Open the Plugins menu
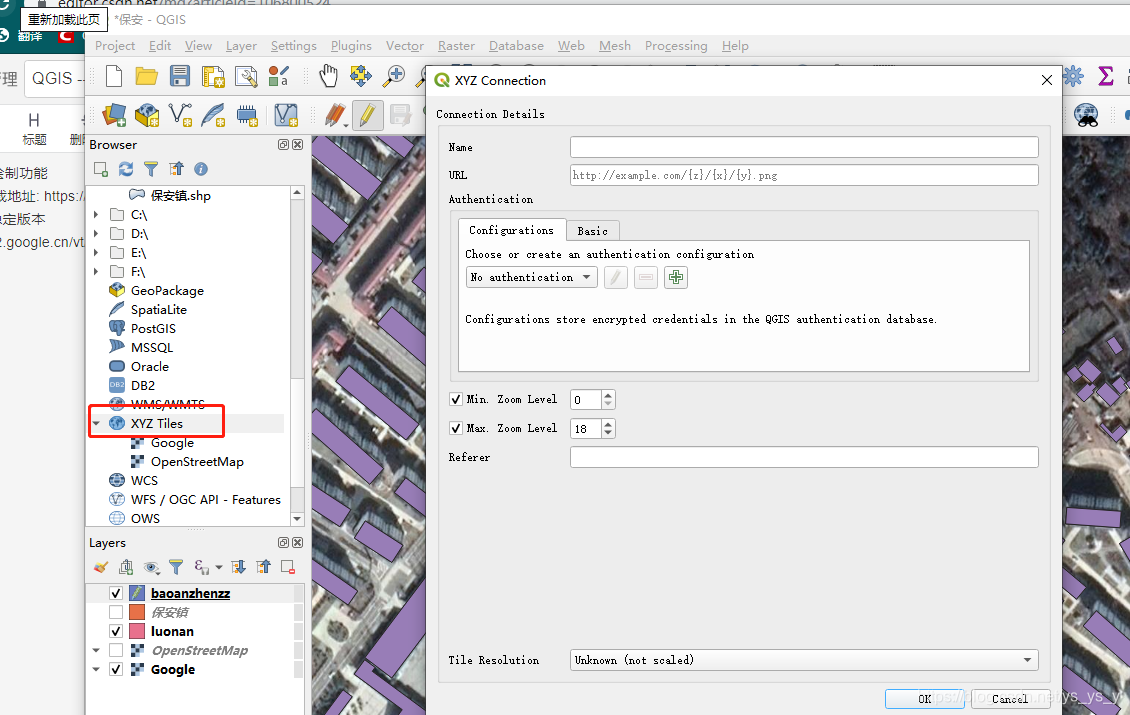Viewport: 1130px width, 715px height. [351, 45]
